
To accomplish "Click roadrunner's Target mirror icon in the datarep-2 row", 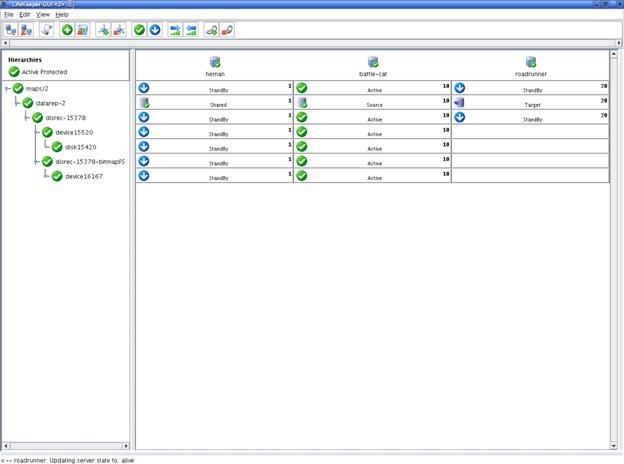I will point(459,103).
